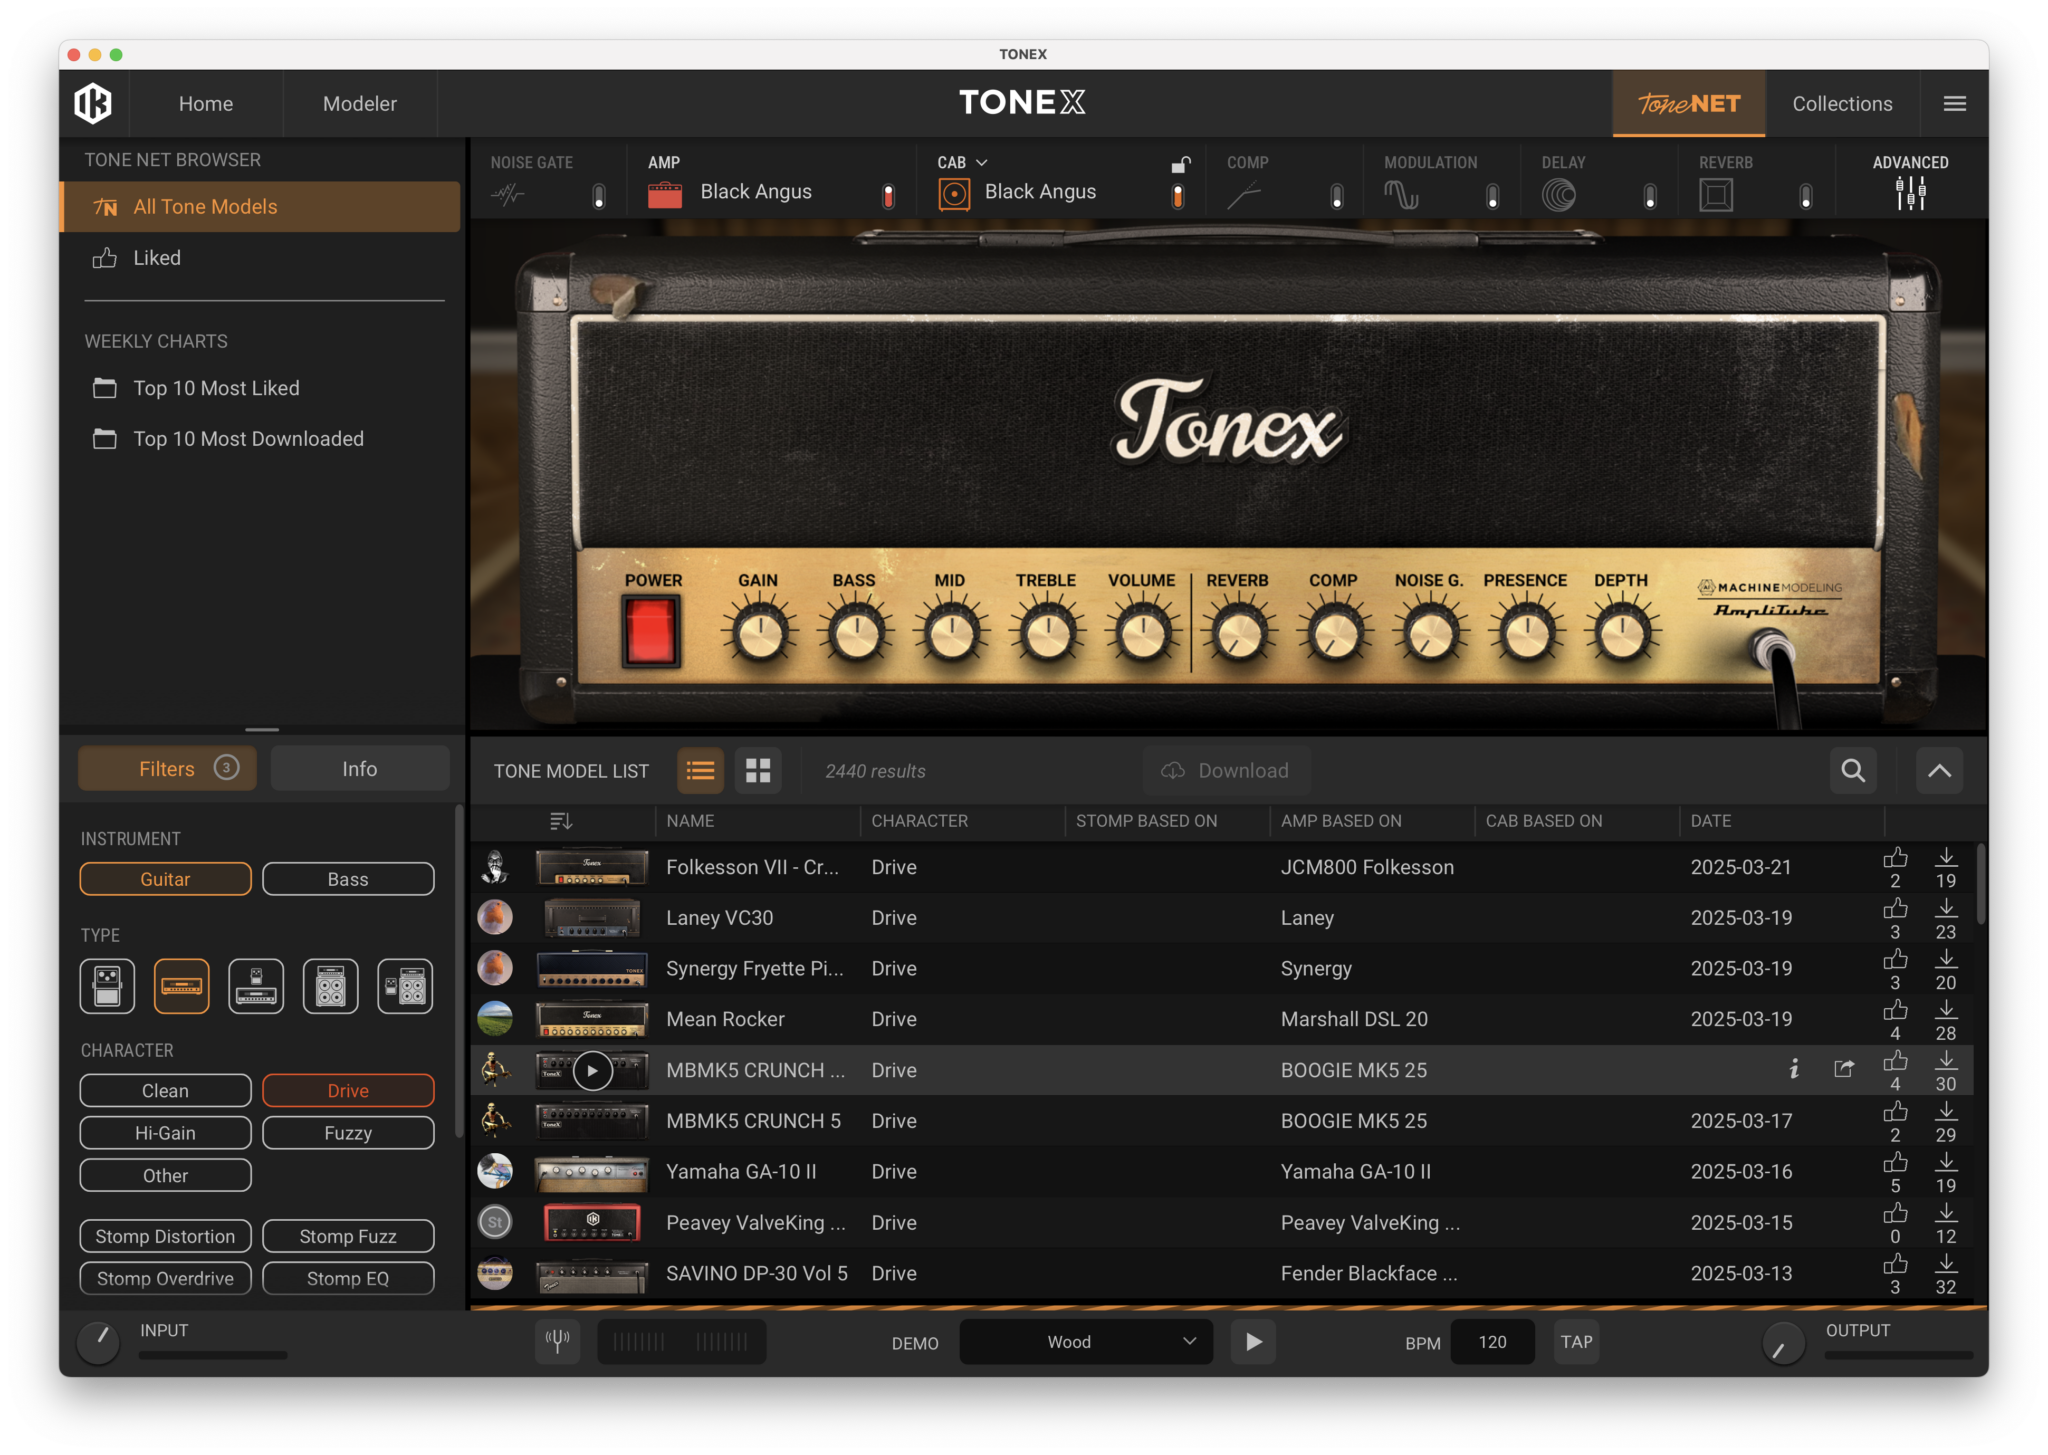This screenshot has width=2048, height=1455.
Task: Click the cab unlock padlock icon
Action: pos(1180,163)
